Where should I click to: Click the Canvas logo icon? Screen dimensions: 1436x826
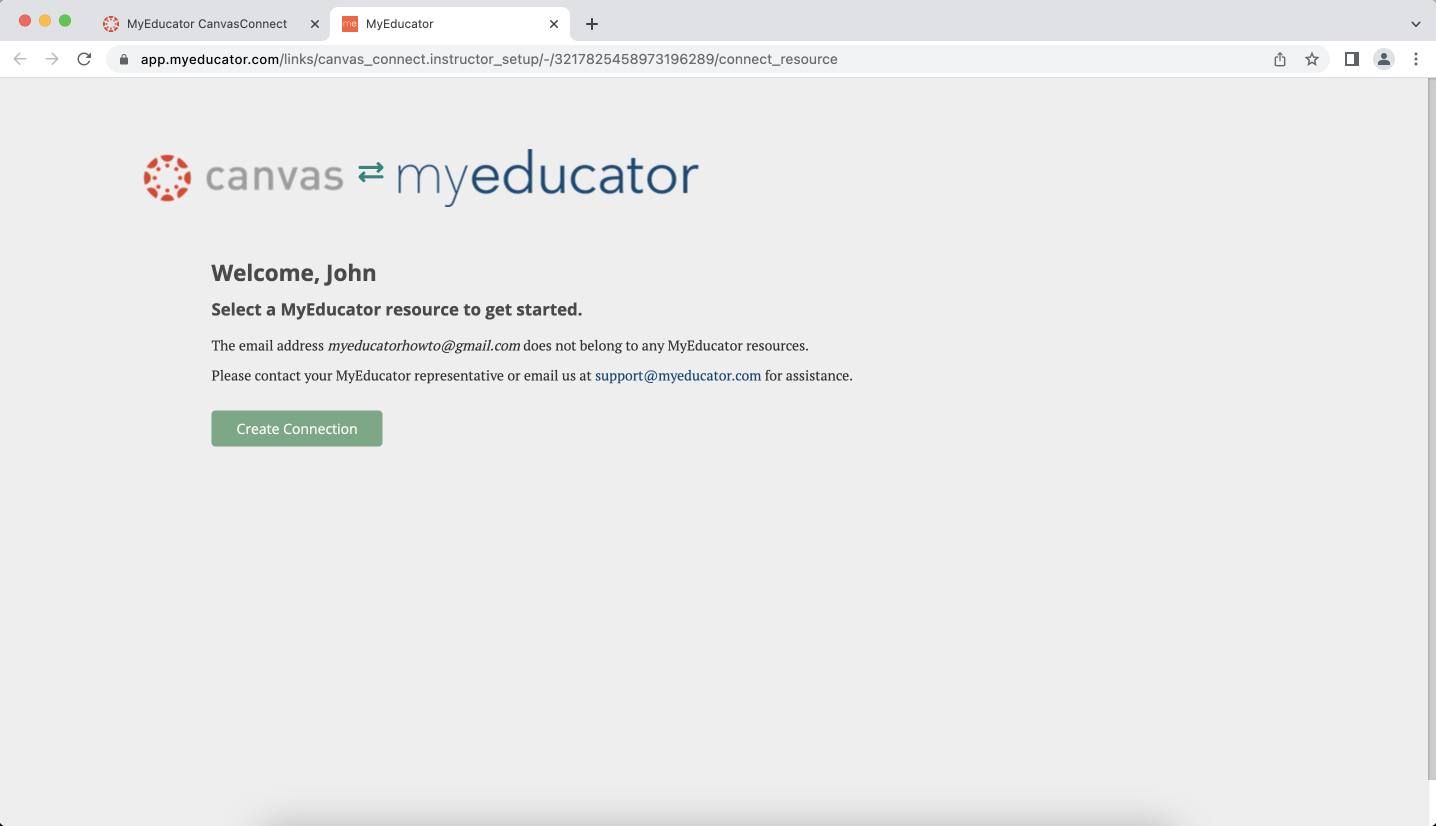point(167,178)
